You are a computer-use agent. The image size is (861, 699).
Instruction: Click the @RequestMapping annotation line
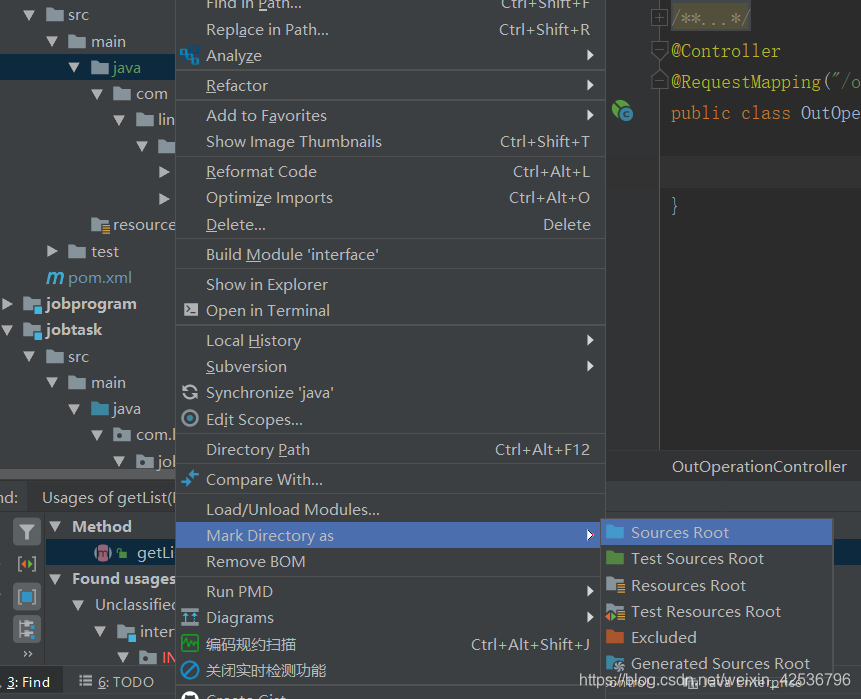coord(765,82)
